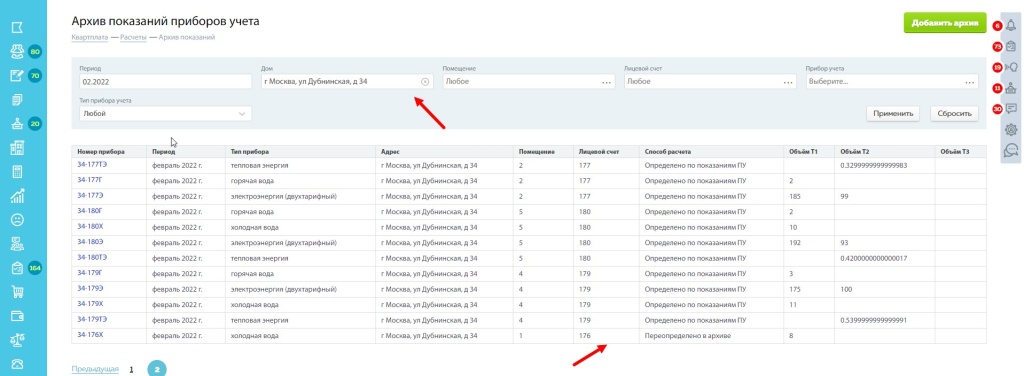Open device 34-180Э link

click(89, 242)
